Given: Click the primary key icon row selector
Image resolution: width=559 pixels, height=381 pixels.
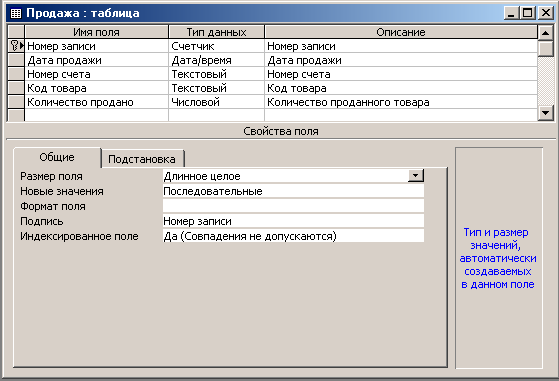Looking at the screenshot, I should [16, 46].
